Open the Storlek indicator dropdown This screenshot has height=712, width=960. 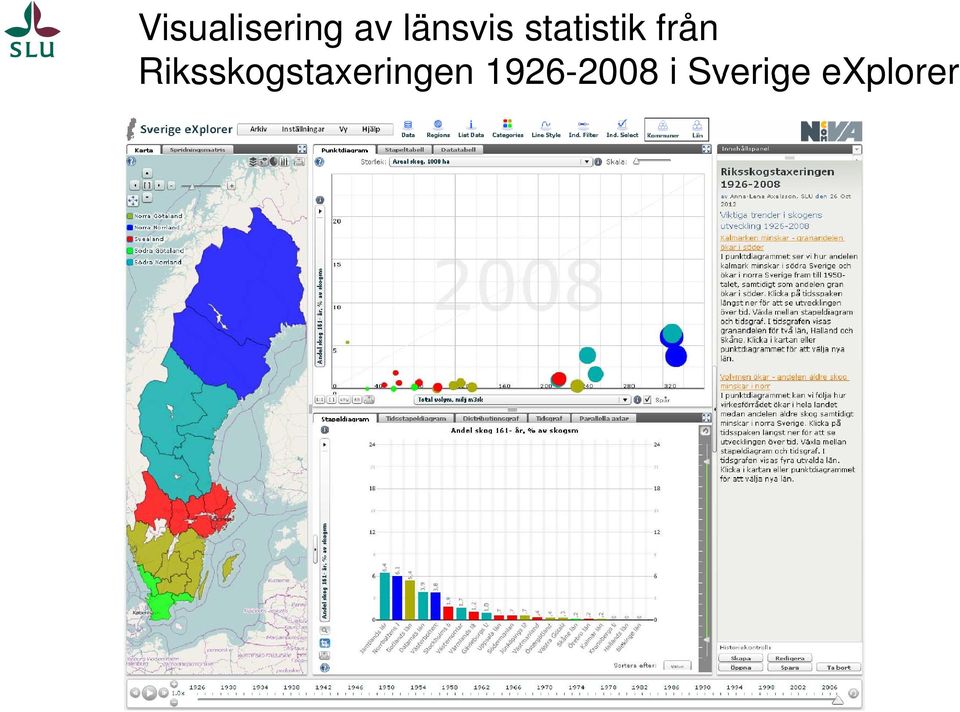click(490, 162)
